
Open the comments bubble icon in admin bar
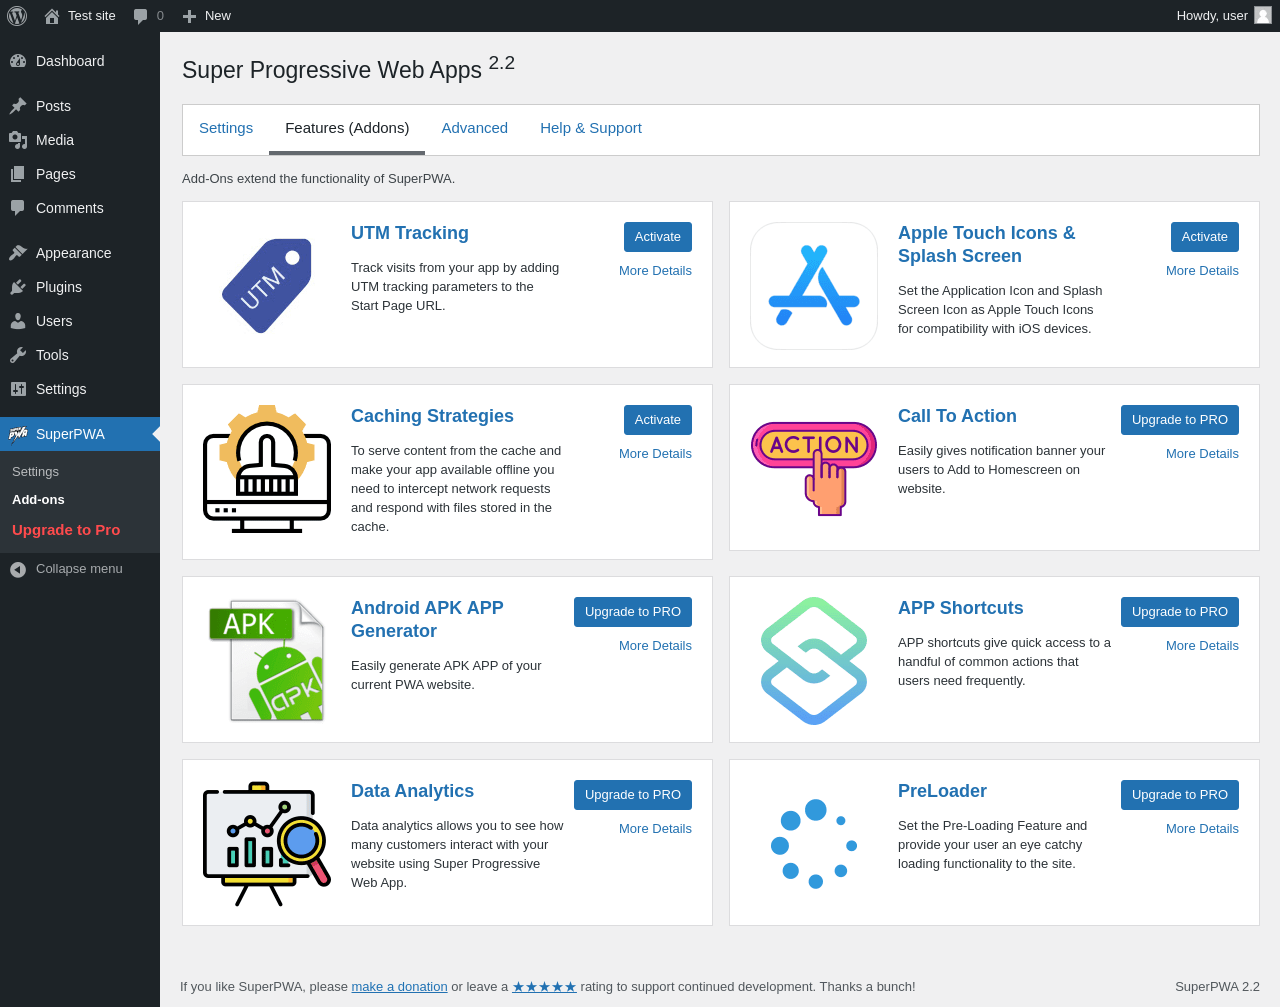[141, 16]
